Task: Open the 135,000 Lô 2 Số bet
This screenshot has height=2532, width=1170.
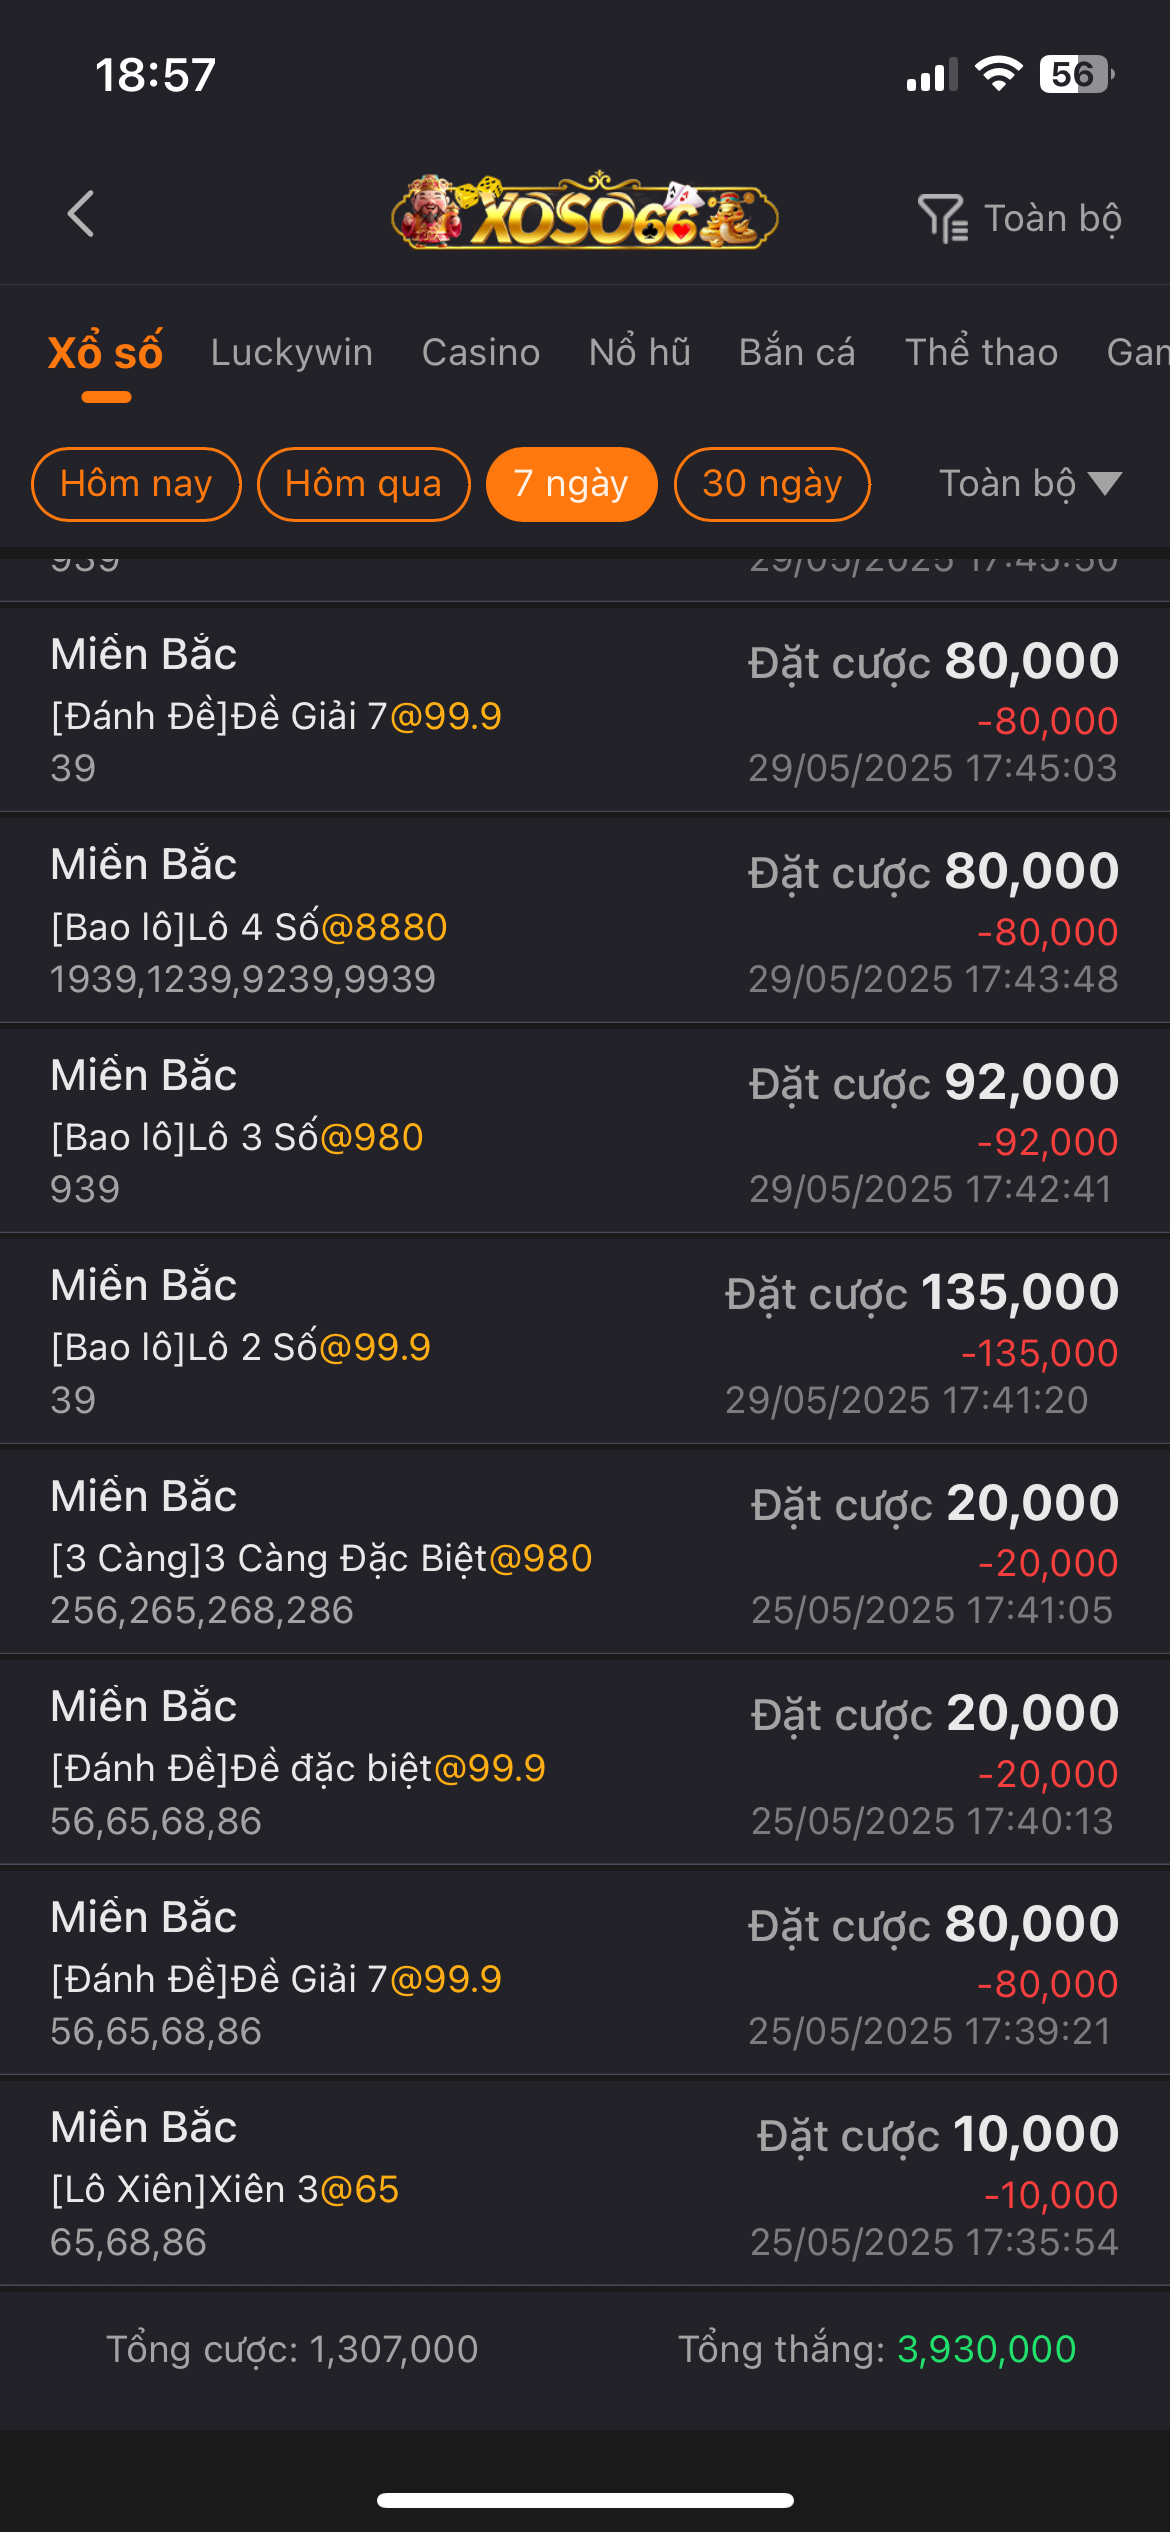Action: 585,1342
